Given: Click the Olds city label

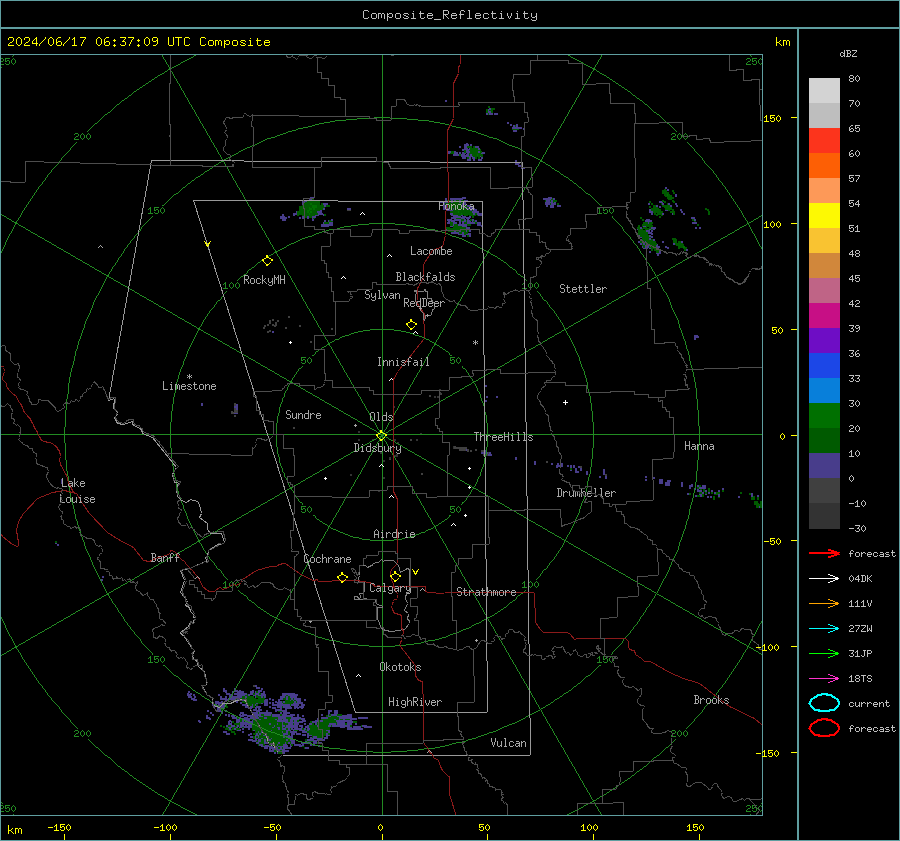Looking at the screenshot, I should [x=381, y=417].
